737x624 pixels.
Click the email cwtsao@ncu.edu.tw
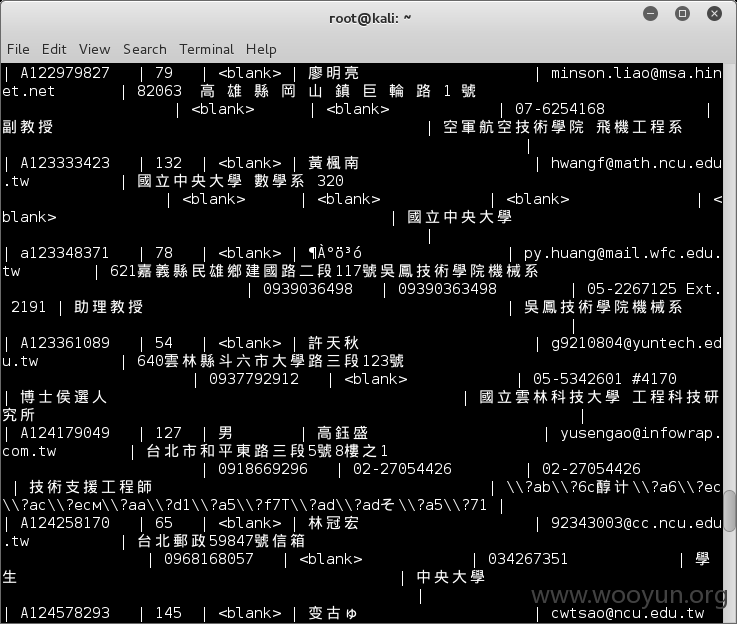click(x=627, y=613)
